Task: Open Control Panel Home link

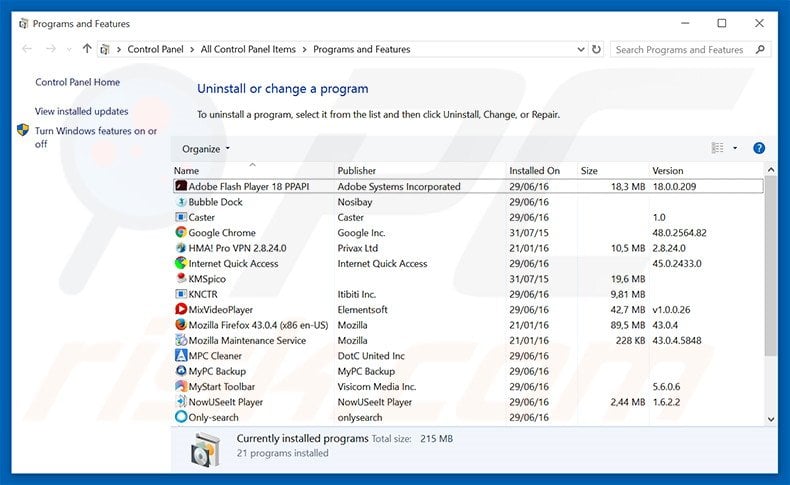Action: point(77,83)
